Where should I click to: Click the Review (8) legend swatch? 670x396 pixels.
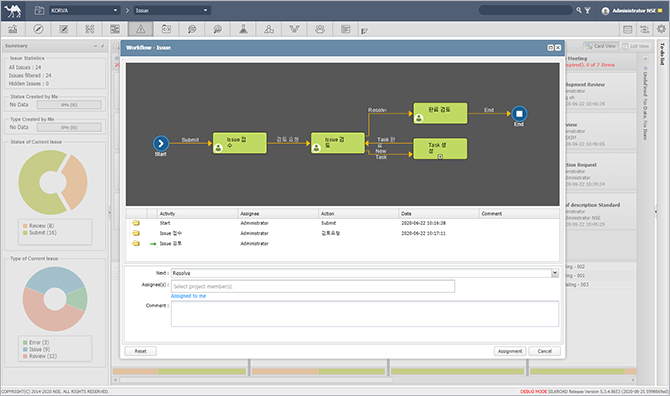(25, 226)
